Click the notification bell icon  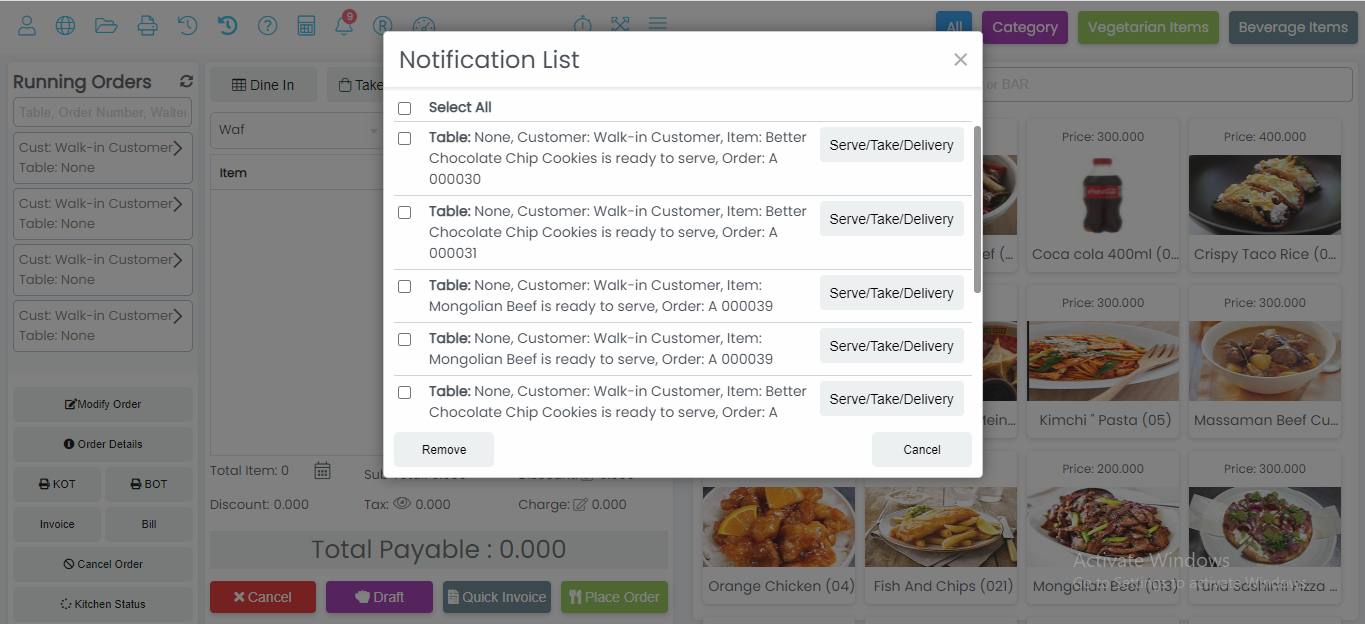[x=344, y=26]
